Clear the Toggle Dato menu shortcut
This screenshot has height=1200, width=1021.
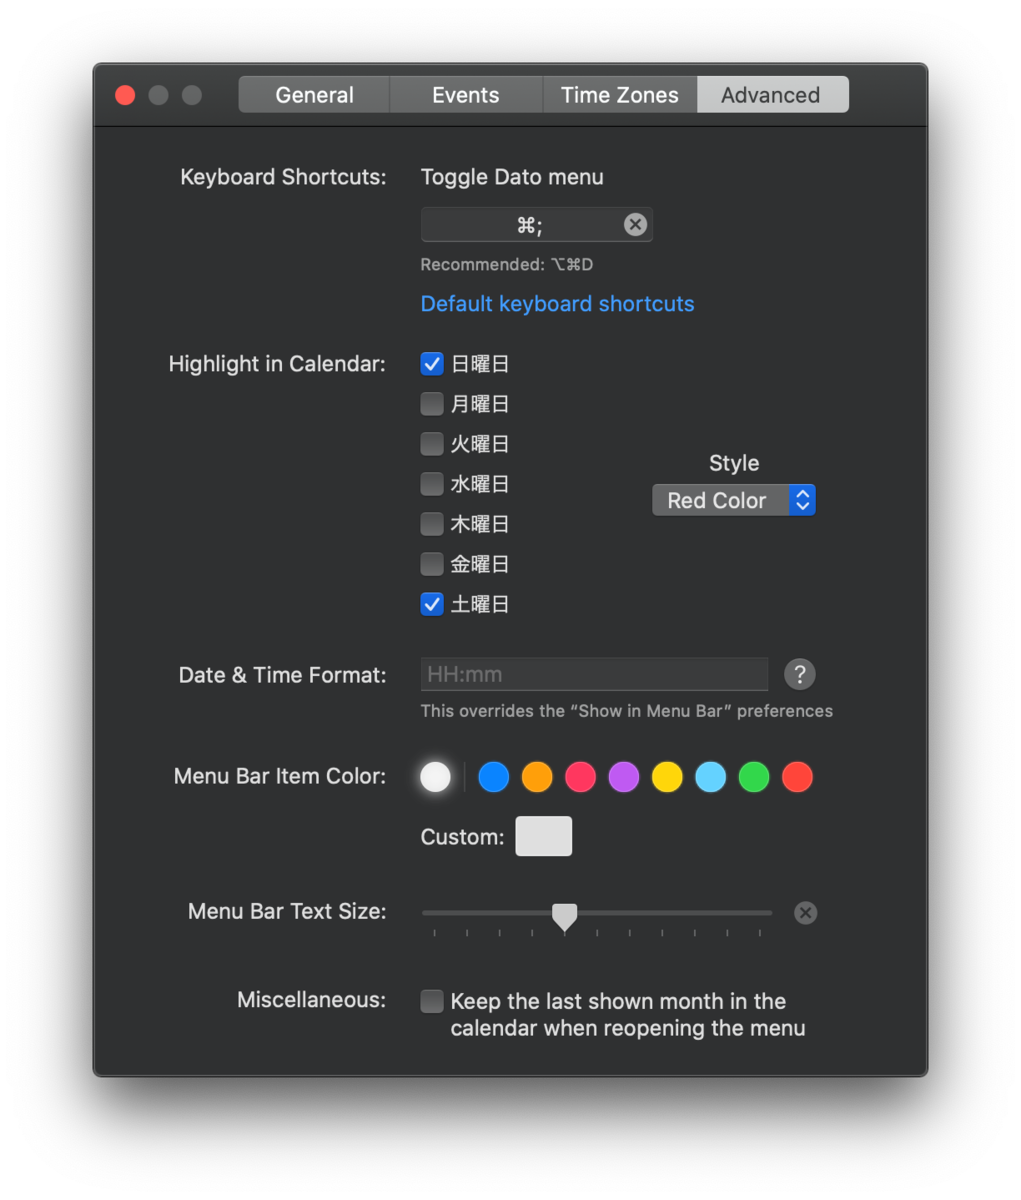[x=635, y=224]
